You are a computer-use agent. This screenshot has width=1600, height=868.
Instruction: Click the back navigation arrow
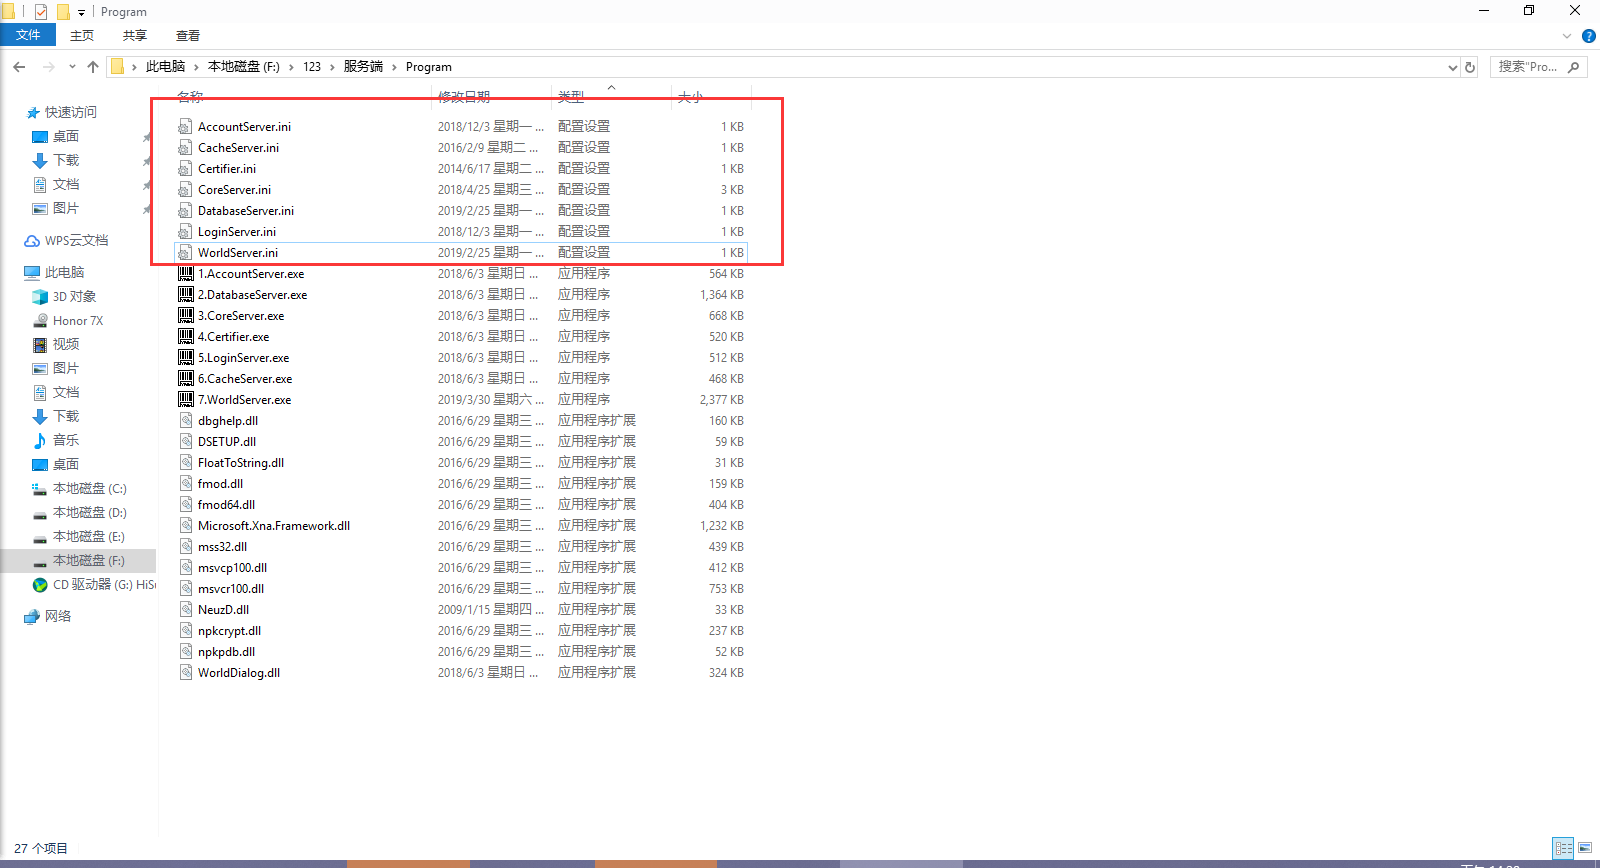pyautogui.click(x=19, y=67)
